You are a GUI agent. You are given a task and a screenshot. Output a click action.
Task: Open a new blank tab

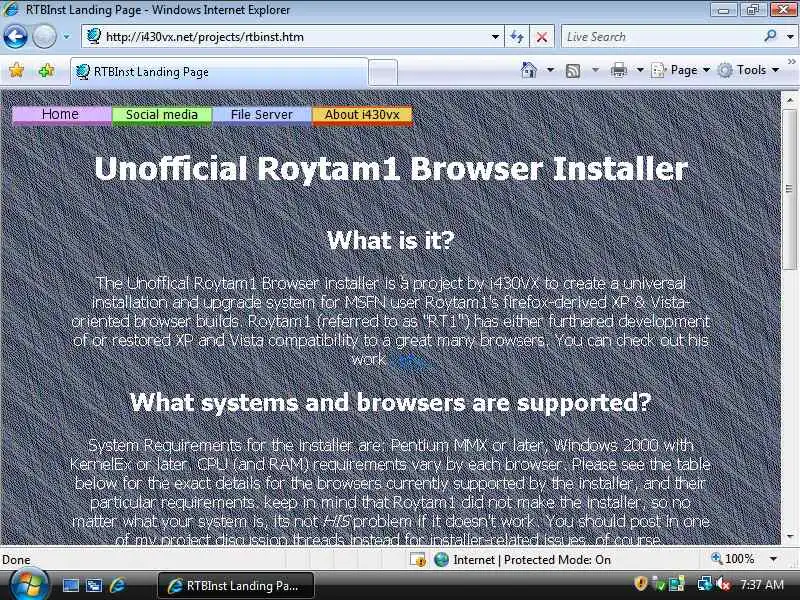click(x=383, y=72)
